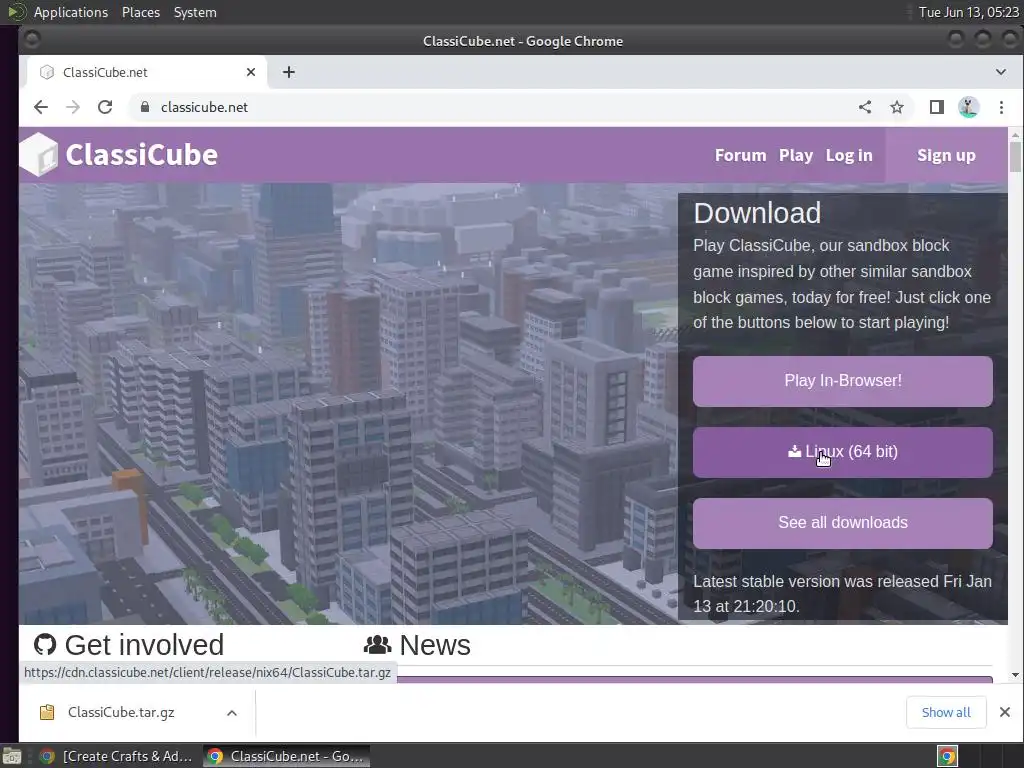Click Show all downloads button
Viewport: 1024px width, 768px height.
(946, 712)
